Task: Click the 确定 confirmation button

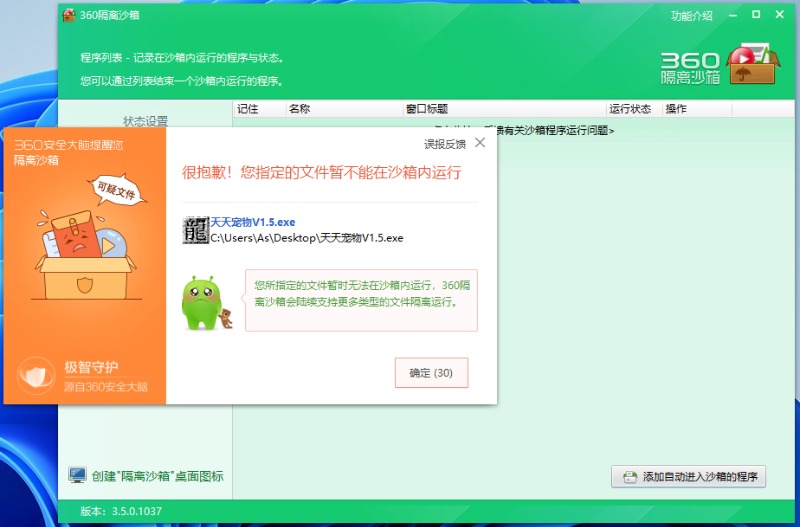Action: [431, 373]
